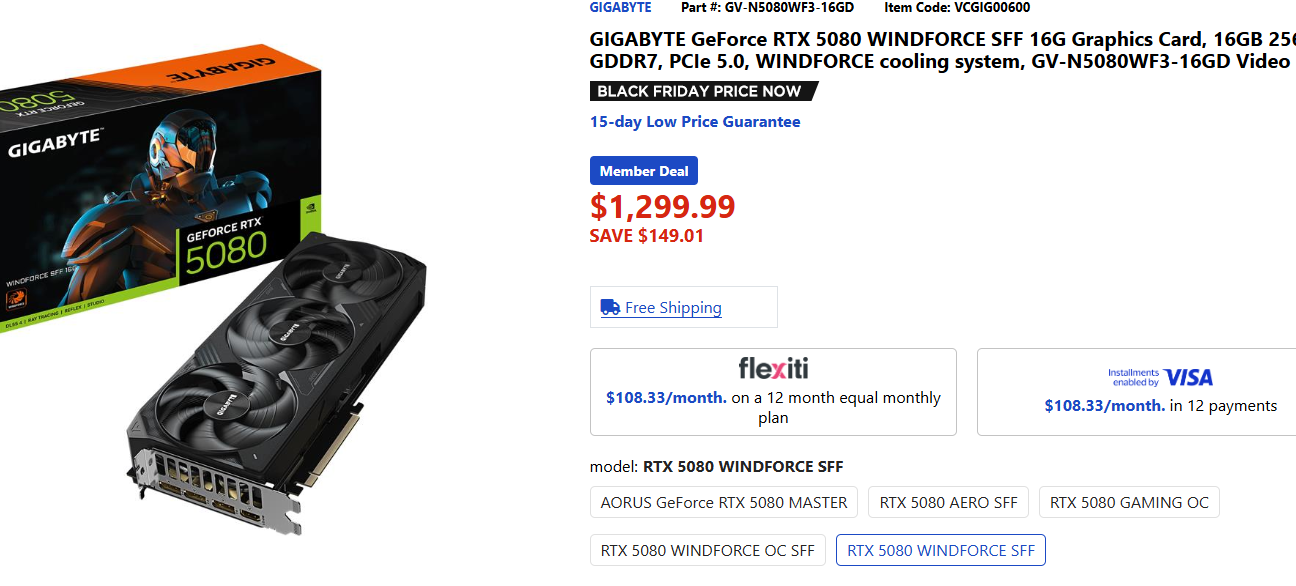This screenshot has width=1296, height=586.
Task: Open the 15-day Low Price Guarantee link
Action: tap(695, 122)
